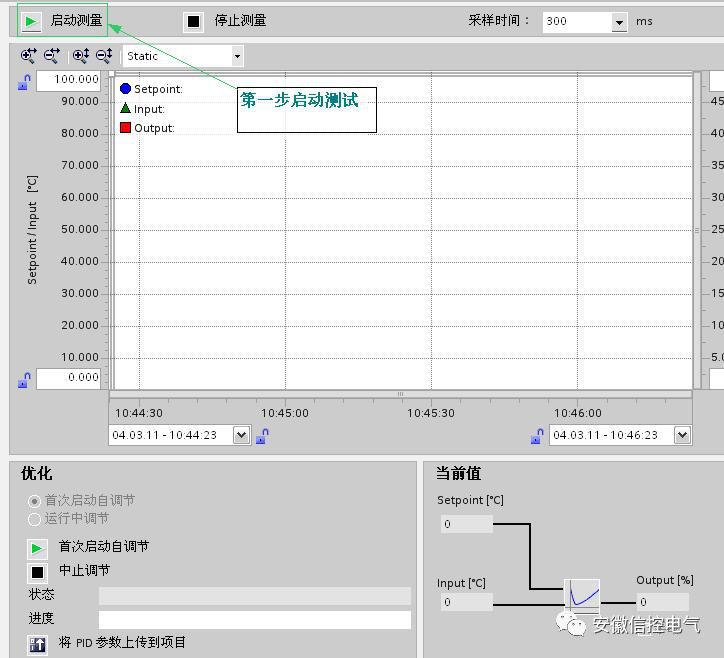Click the 进度 progress bar
This screenshot has height=658, width=724.
pos(254,620)
